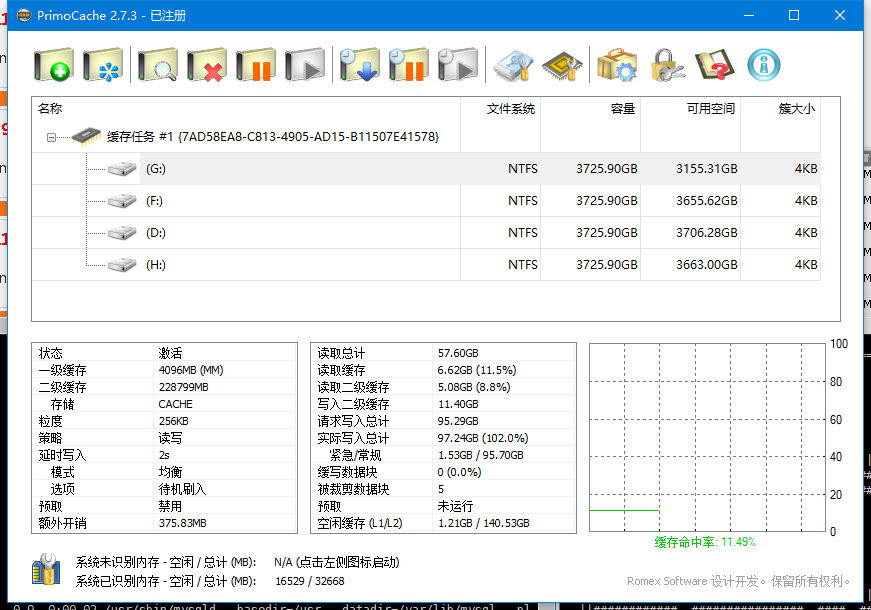Click the delete cache task red X icon
Image resolution: width=871 pixels, height=610 pixels.
tap(207, 66)
